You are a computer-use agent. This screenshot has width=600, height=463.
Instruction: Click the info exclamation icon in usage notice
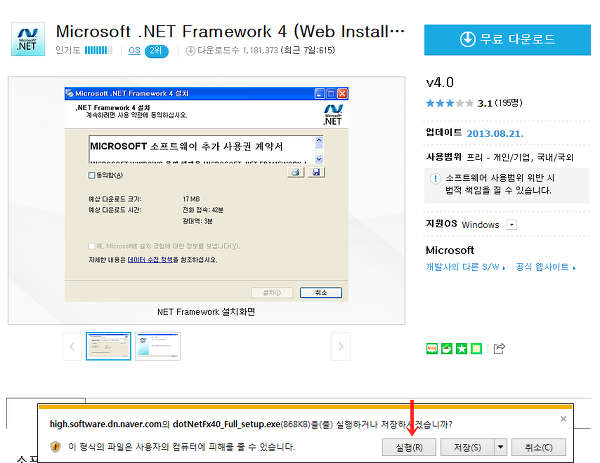[435, 179]
